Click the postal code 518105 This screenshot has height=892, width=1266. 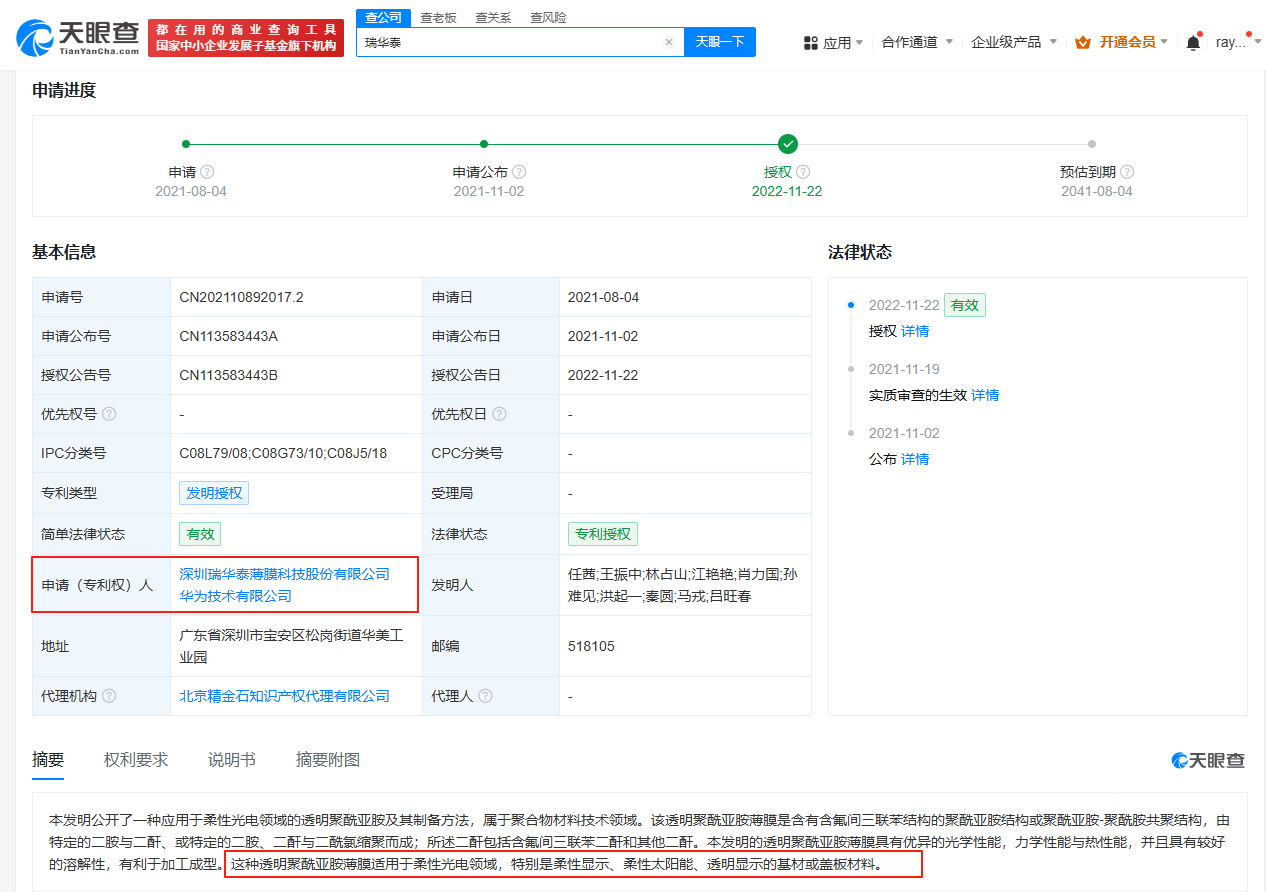coord(591,646)
